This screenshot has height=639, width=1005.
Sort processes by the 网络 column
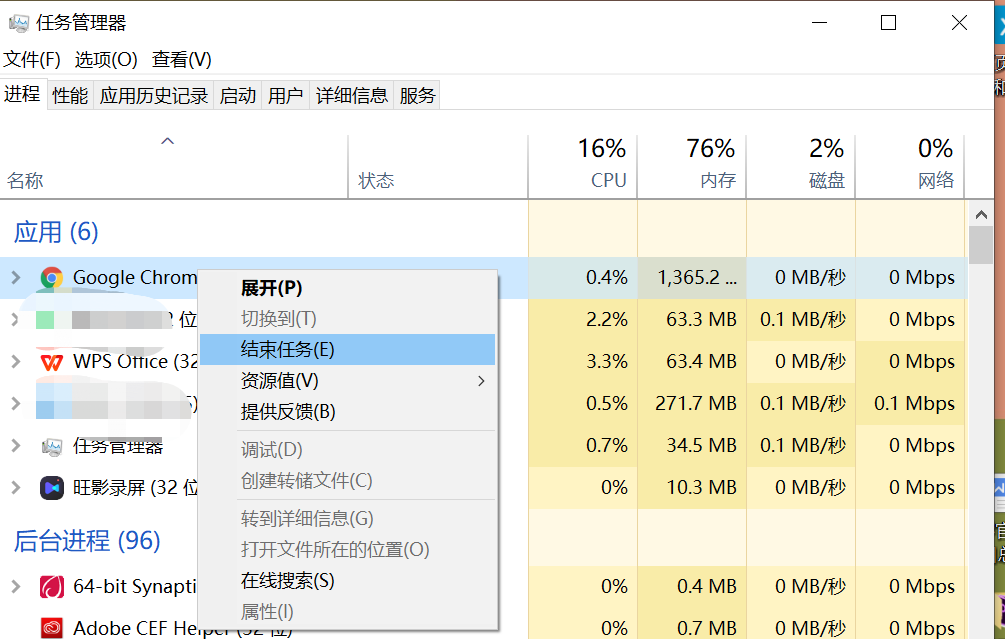click(909, 167)
